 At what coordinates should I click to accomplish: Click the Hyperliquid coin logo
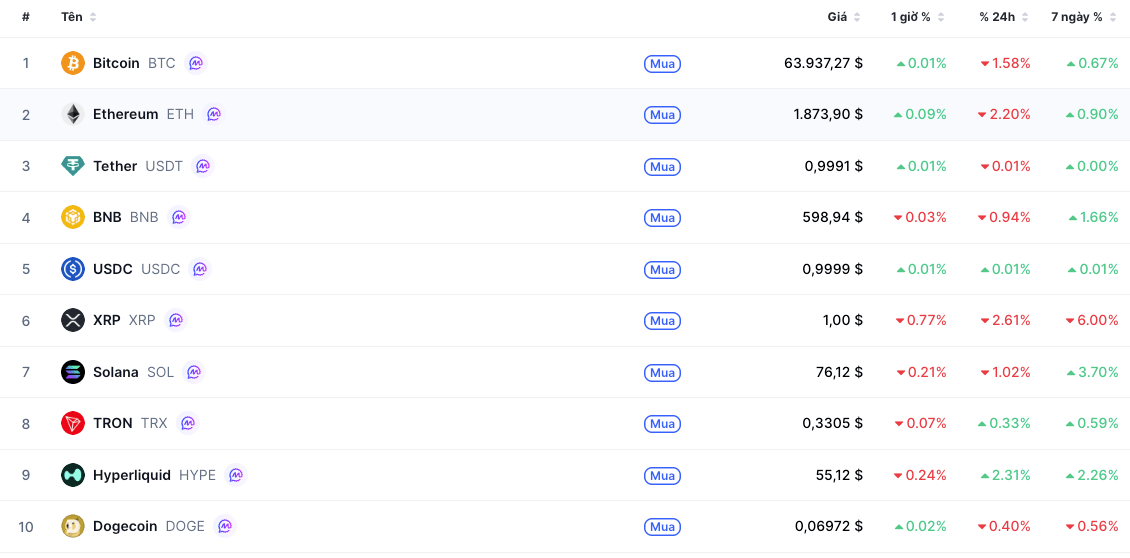click(x=73, y=475)
